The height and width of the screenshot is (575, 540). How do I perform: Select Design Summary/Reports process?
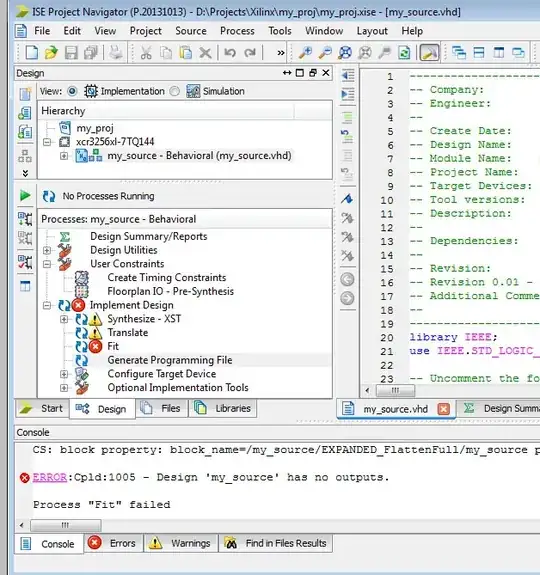pyautogui.click(x=148, y=237)
